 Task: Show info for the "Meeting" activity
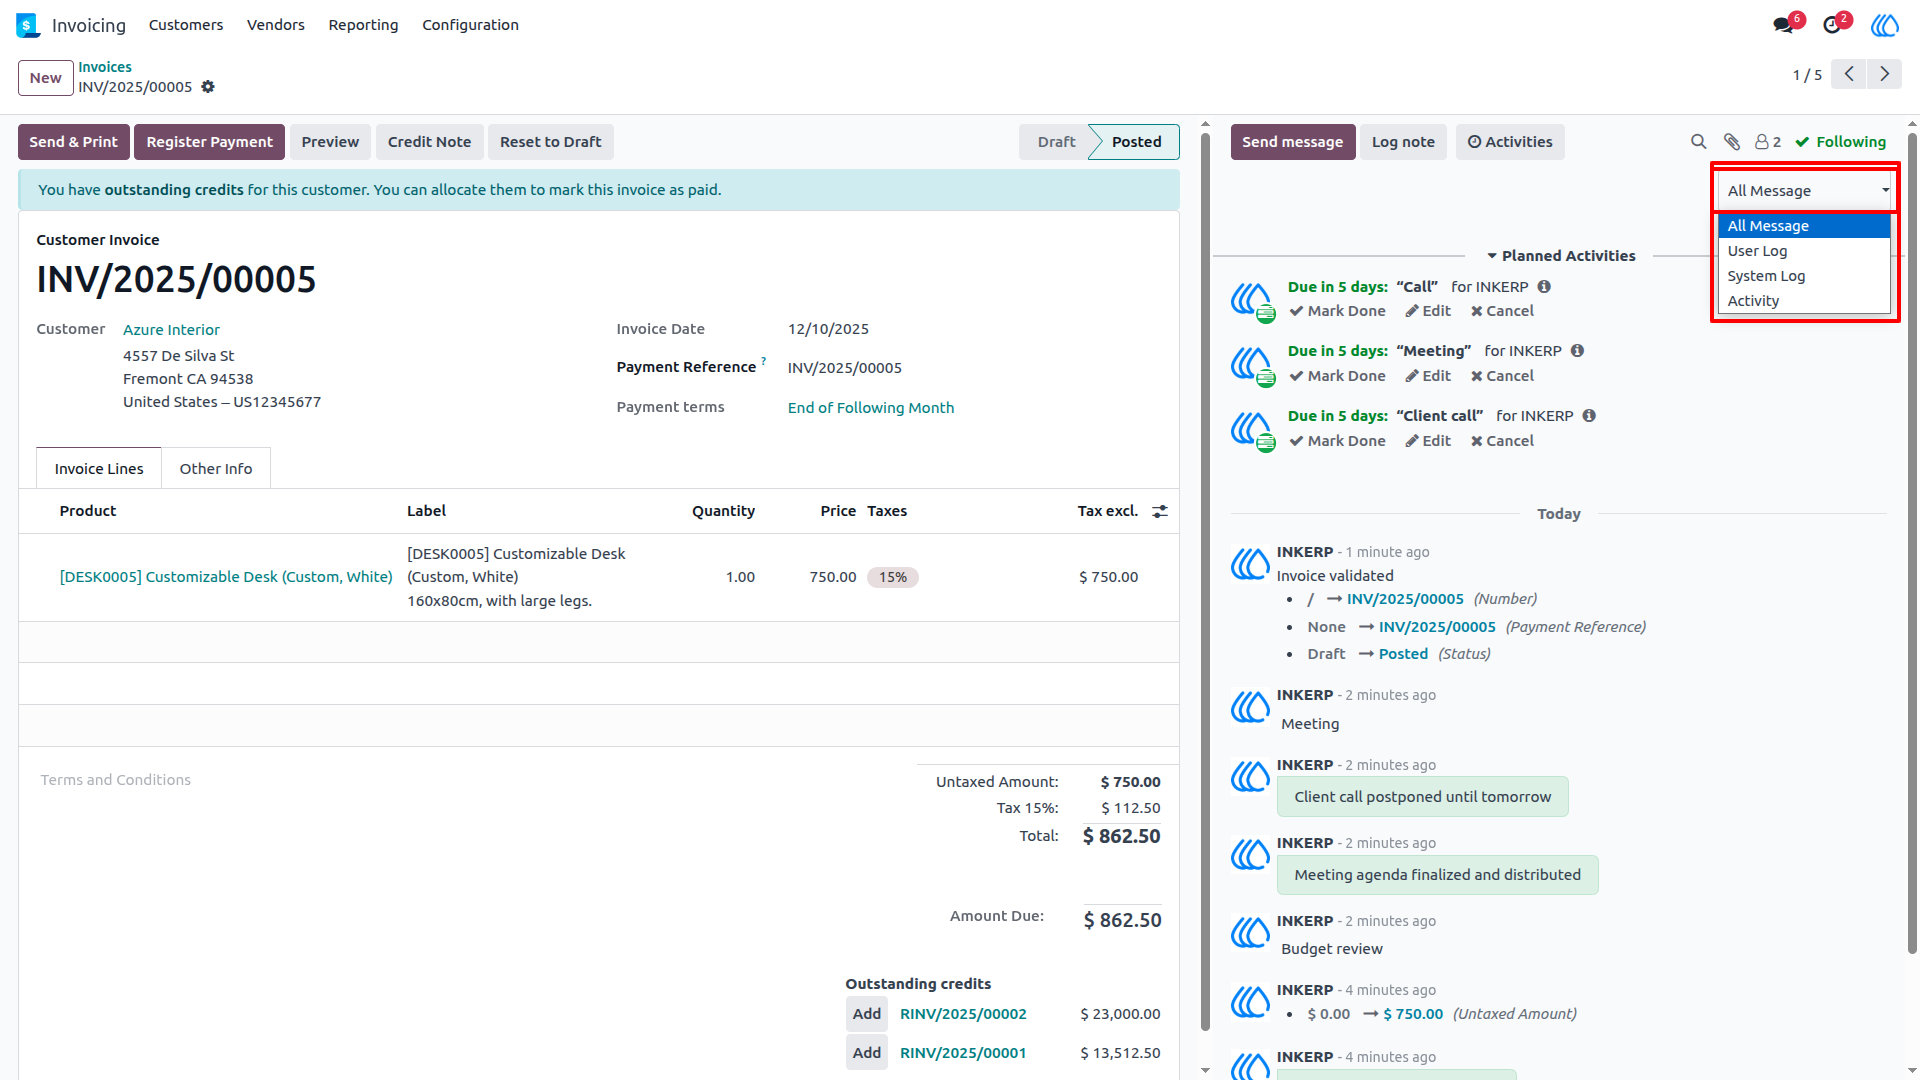pyautogui.click(x=1577, y=351)
